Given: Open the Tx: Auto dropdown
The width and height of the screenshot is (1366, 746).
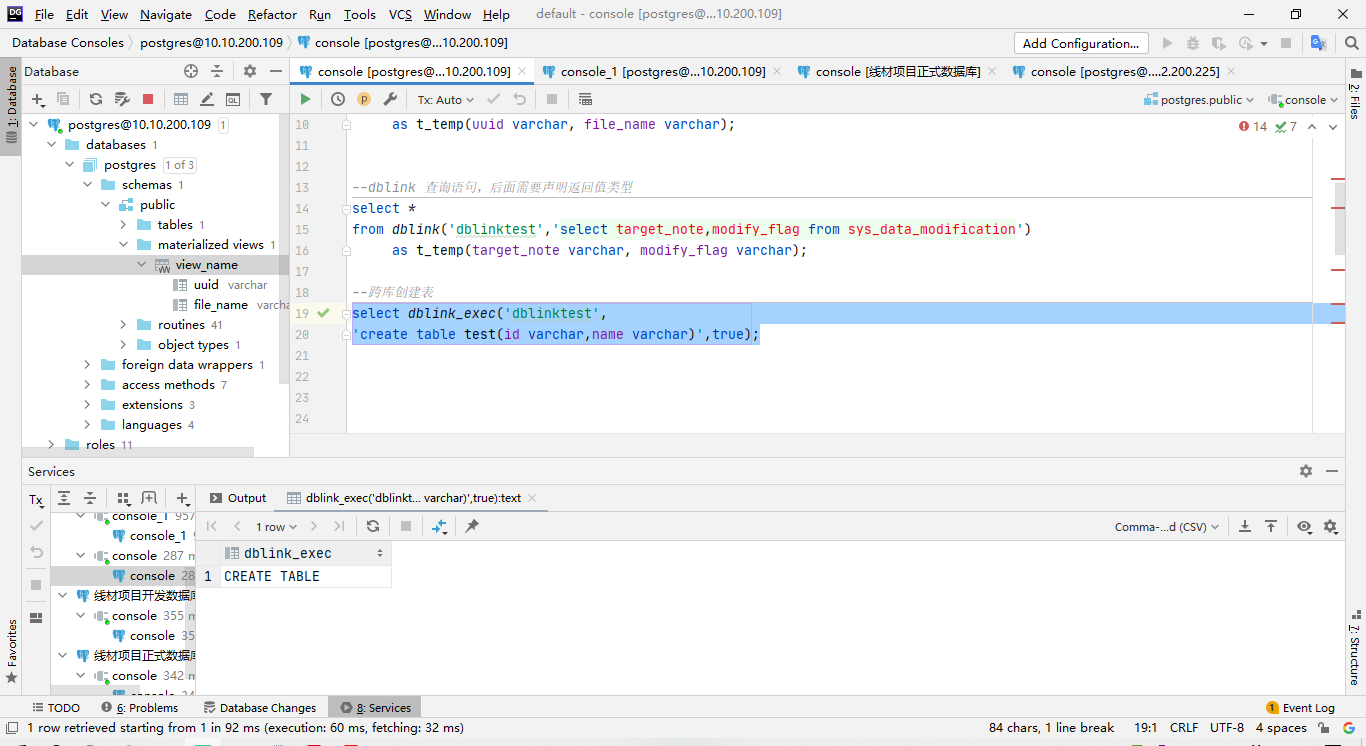Looking at the screenshot, I should pos(444,99).
